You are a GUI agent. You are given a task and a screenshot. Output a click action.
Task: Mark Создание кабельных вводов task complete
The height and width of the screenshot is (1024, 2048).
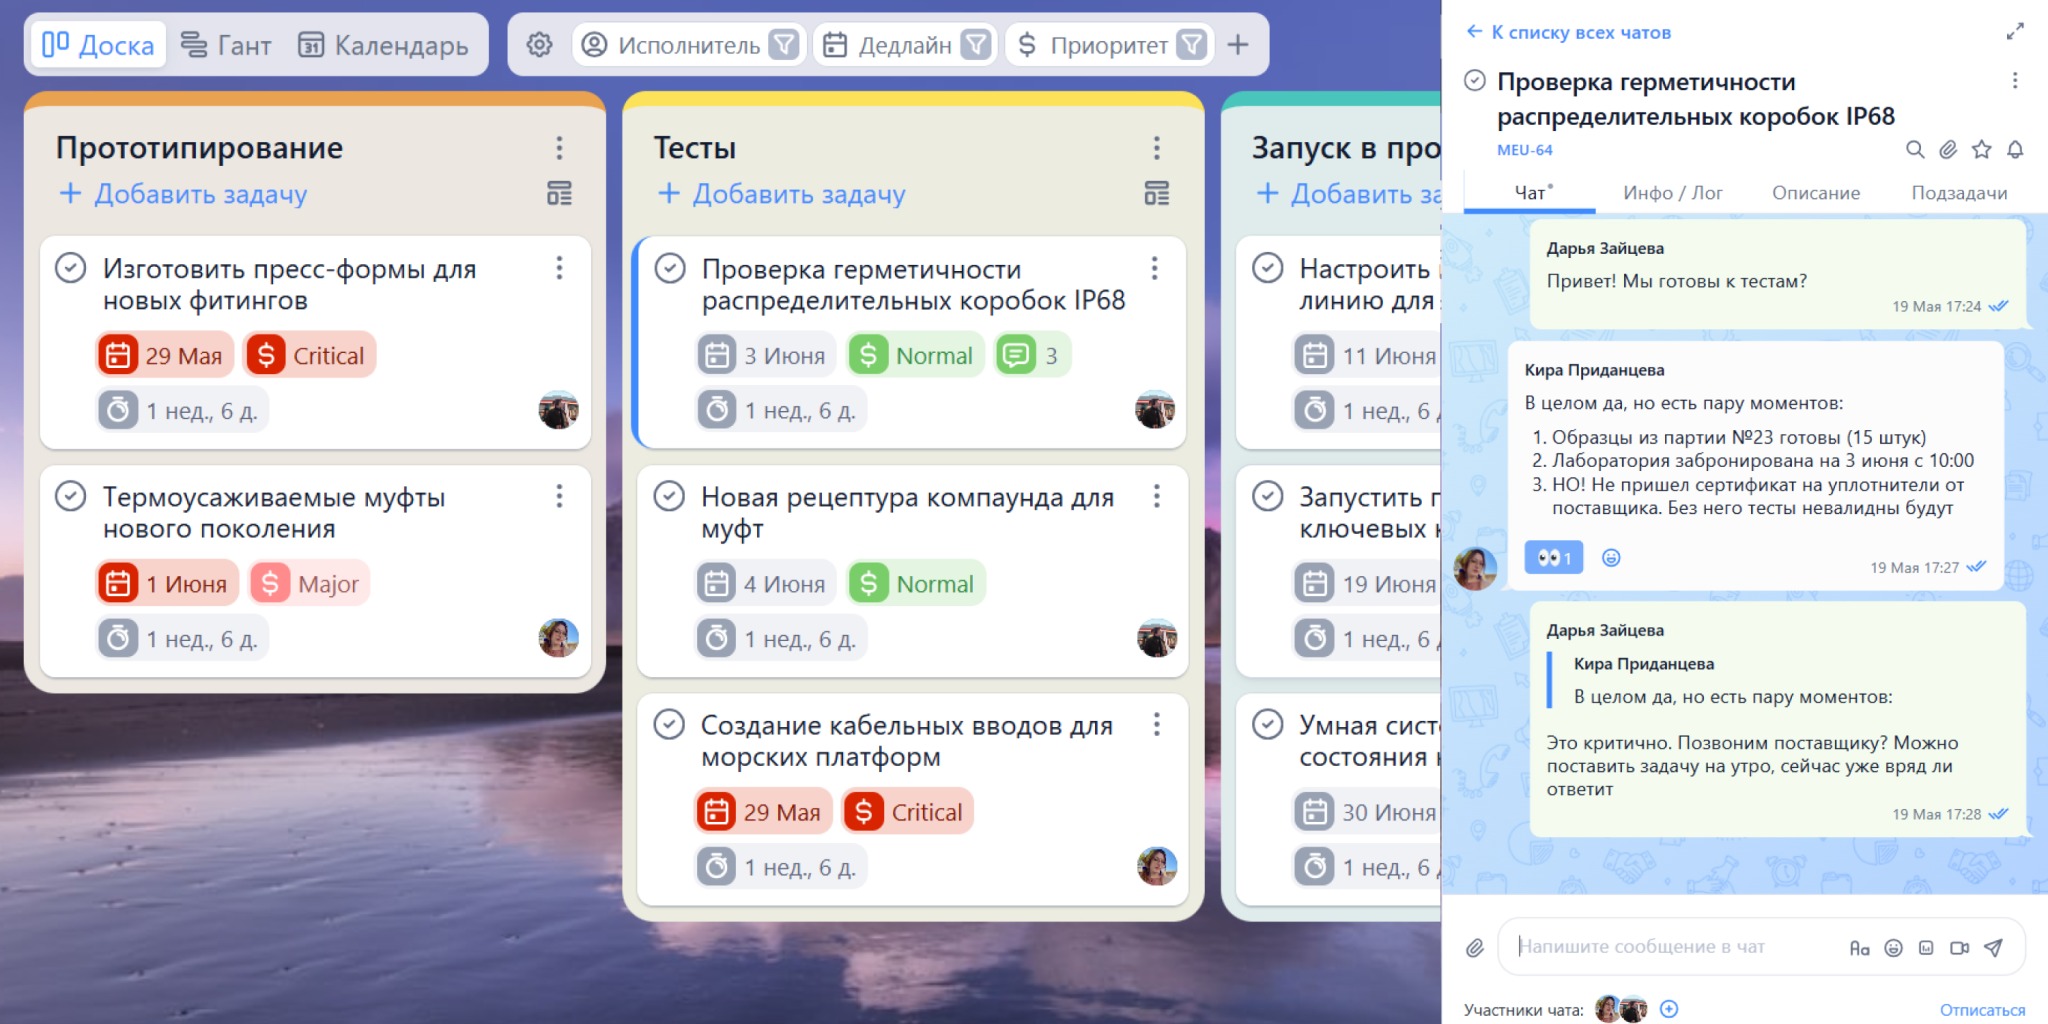click(x=669, y=724)
